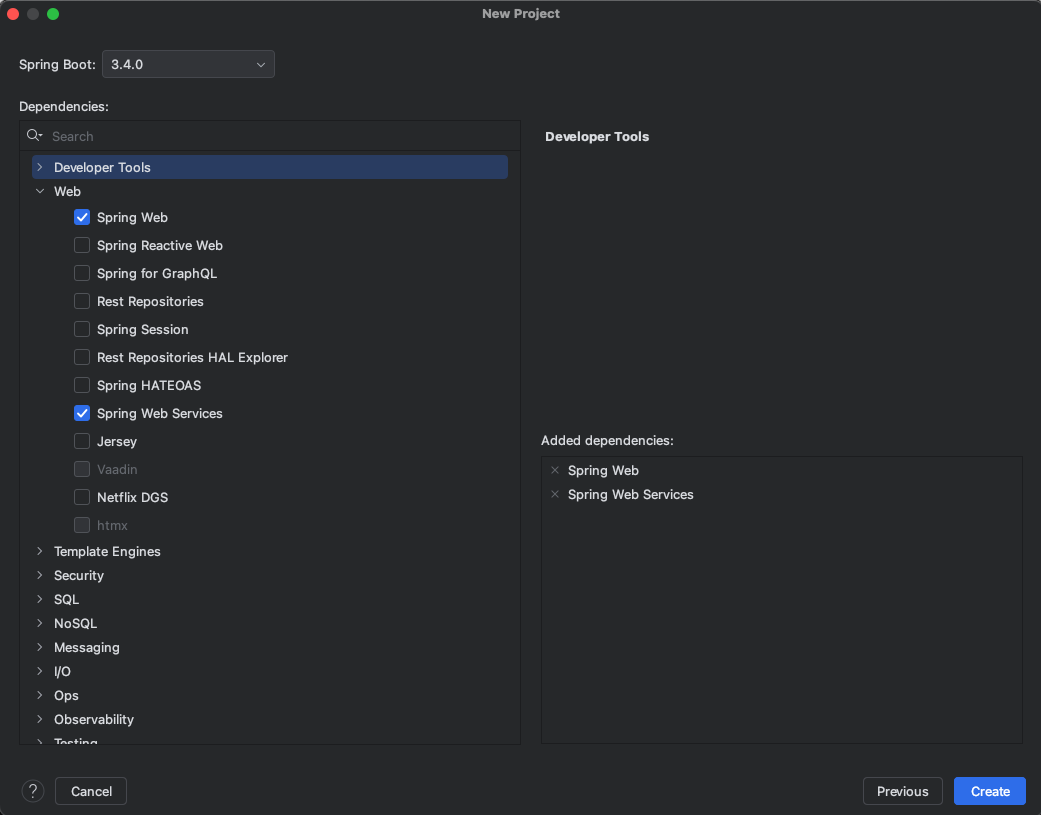This screenshot has height=815, width=1041.
Task: Check the Spring for GraphQL option
Action: coord(82,273)
